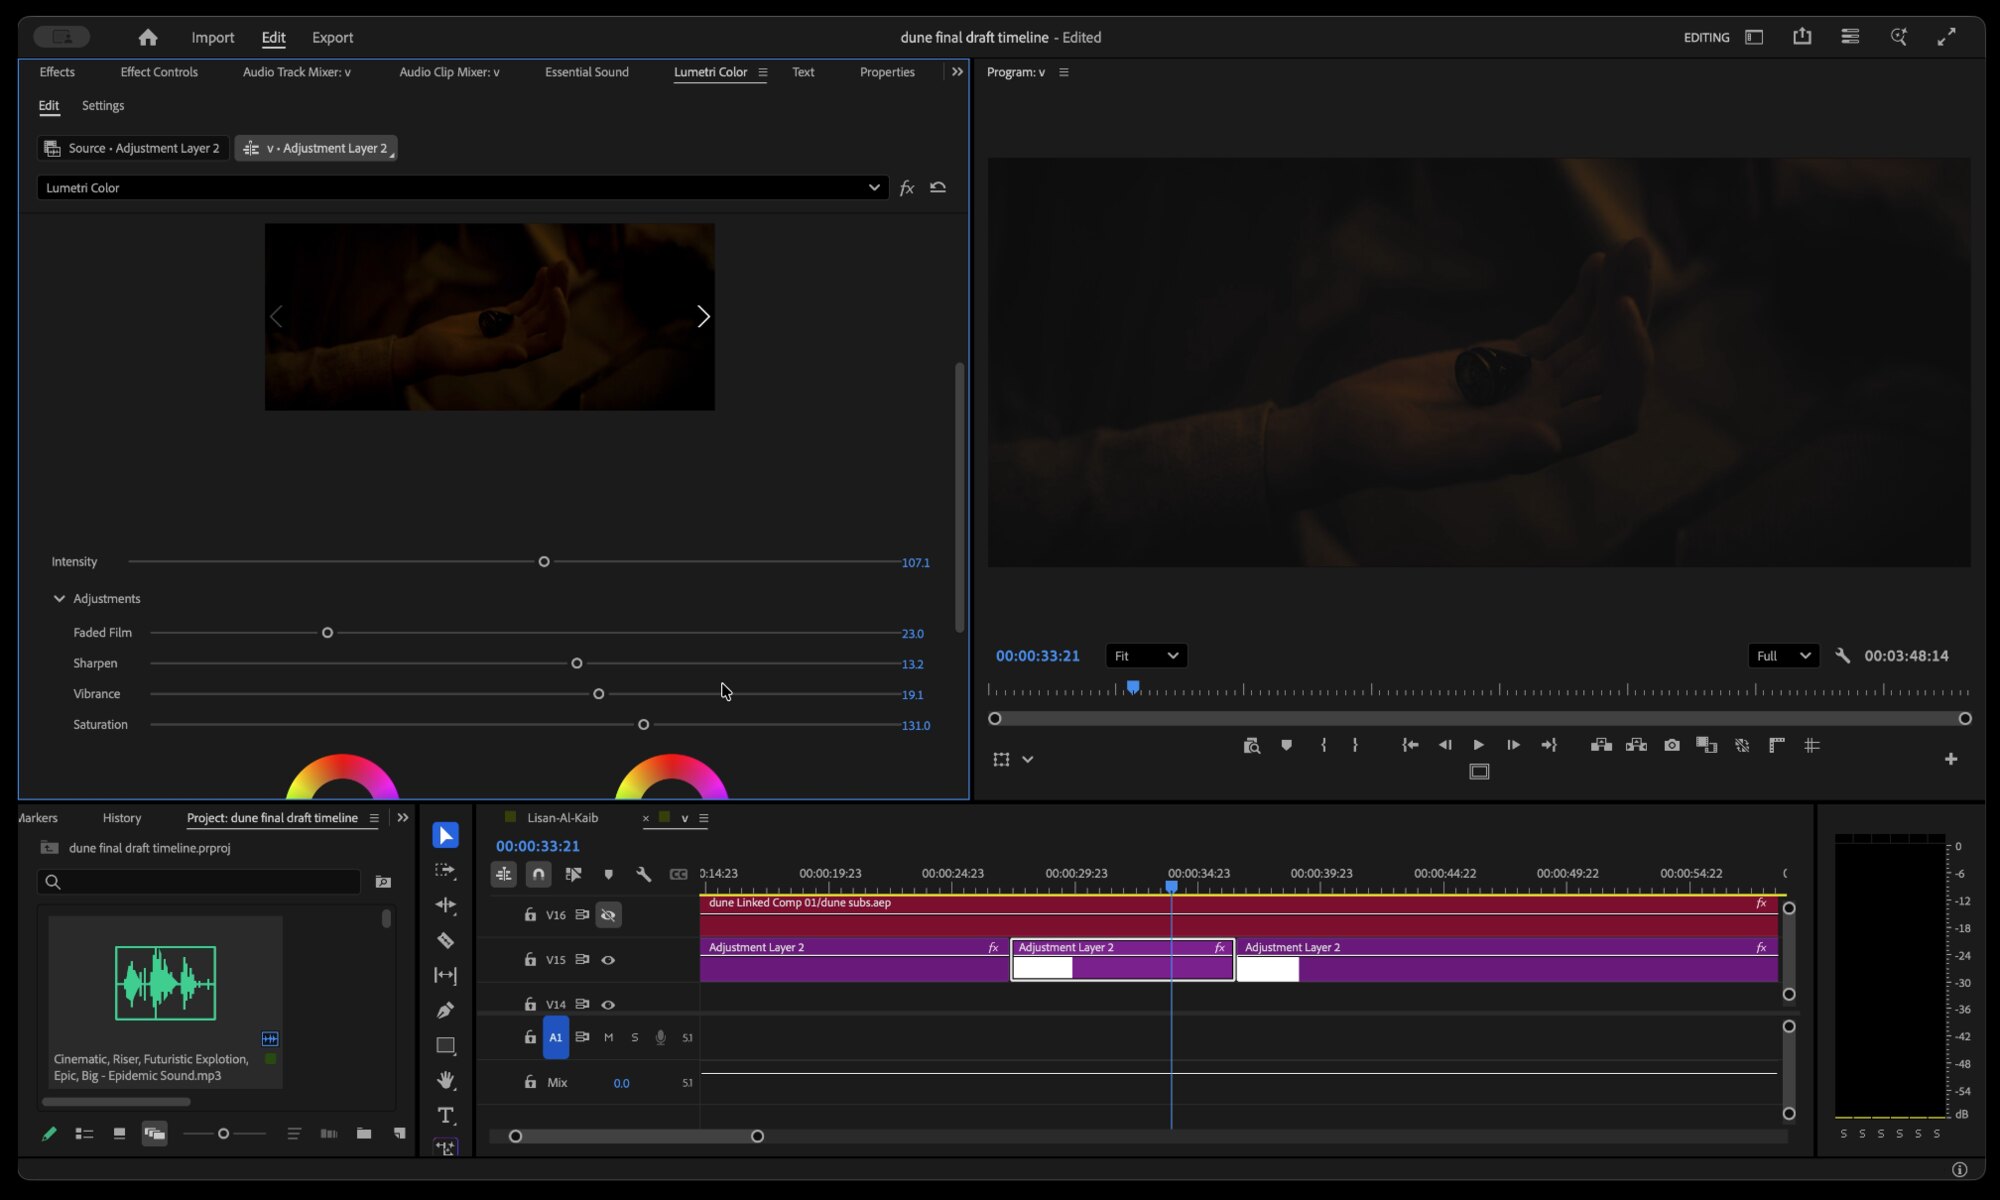Reset the Lumetri Color effect

click(x=938, y=187)
